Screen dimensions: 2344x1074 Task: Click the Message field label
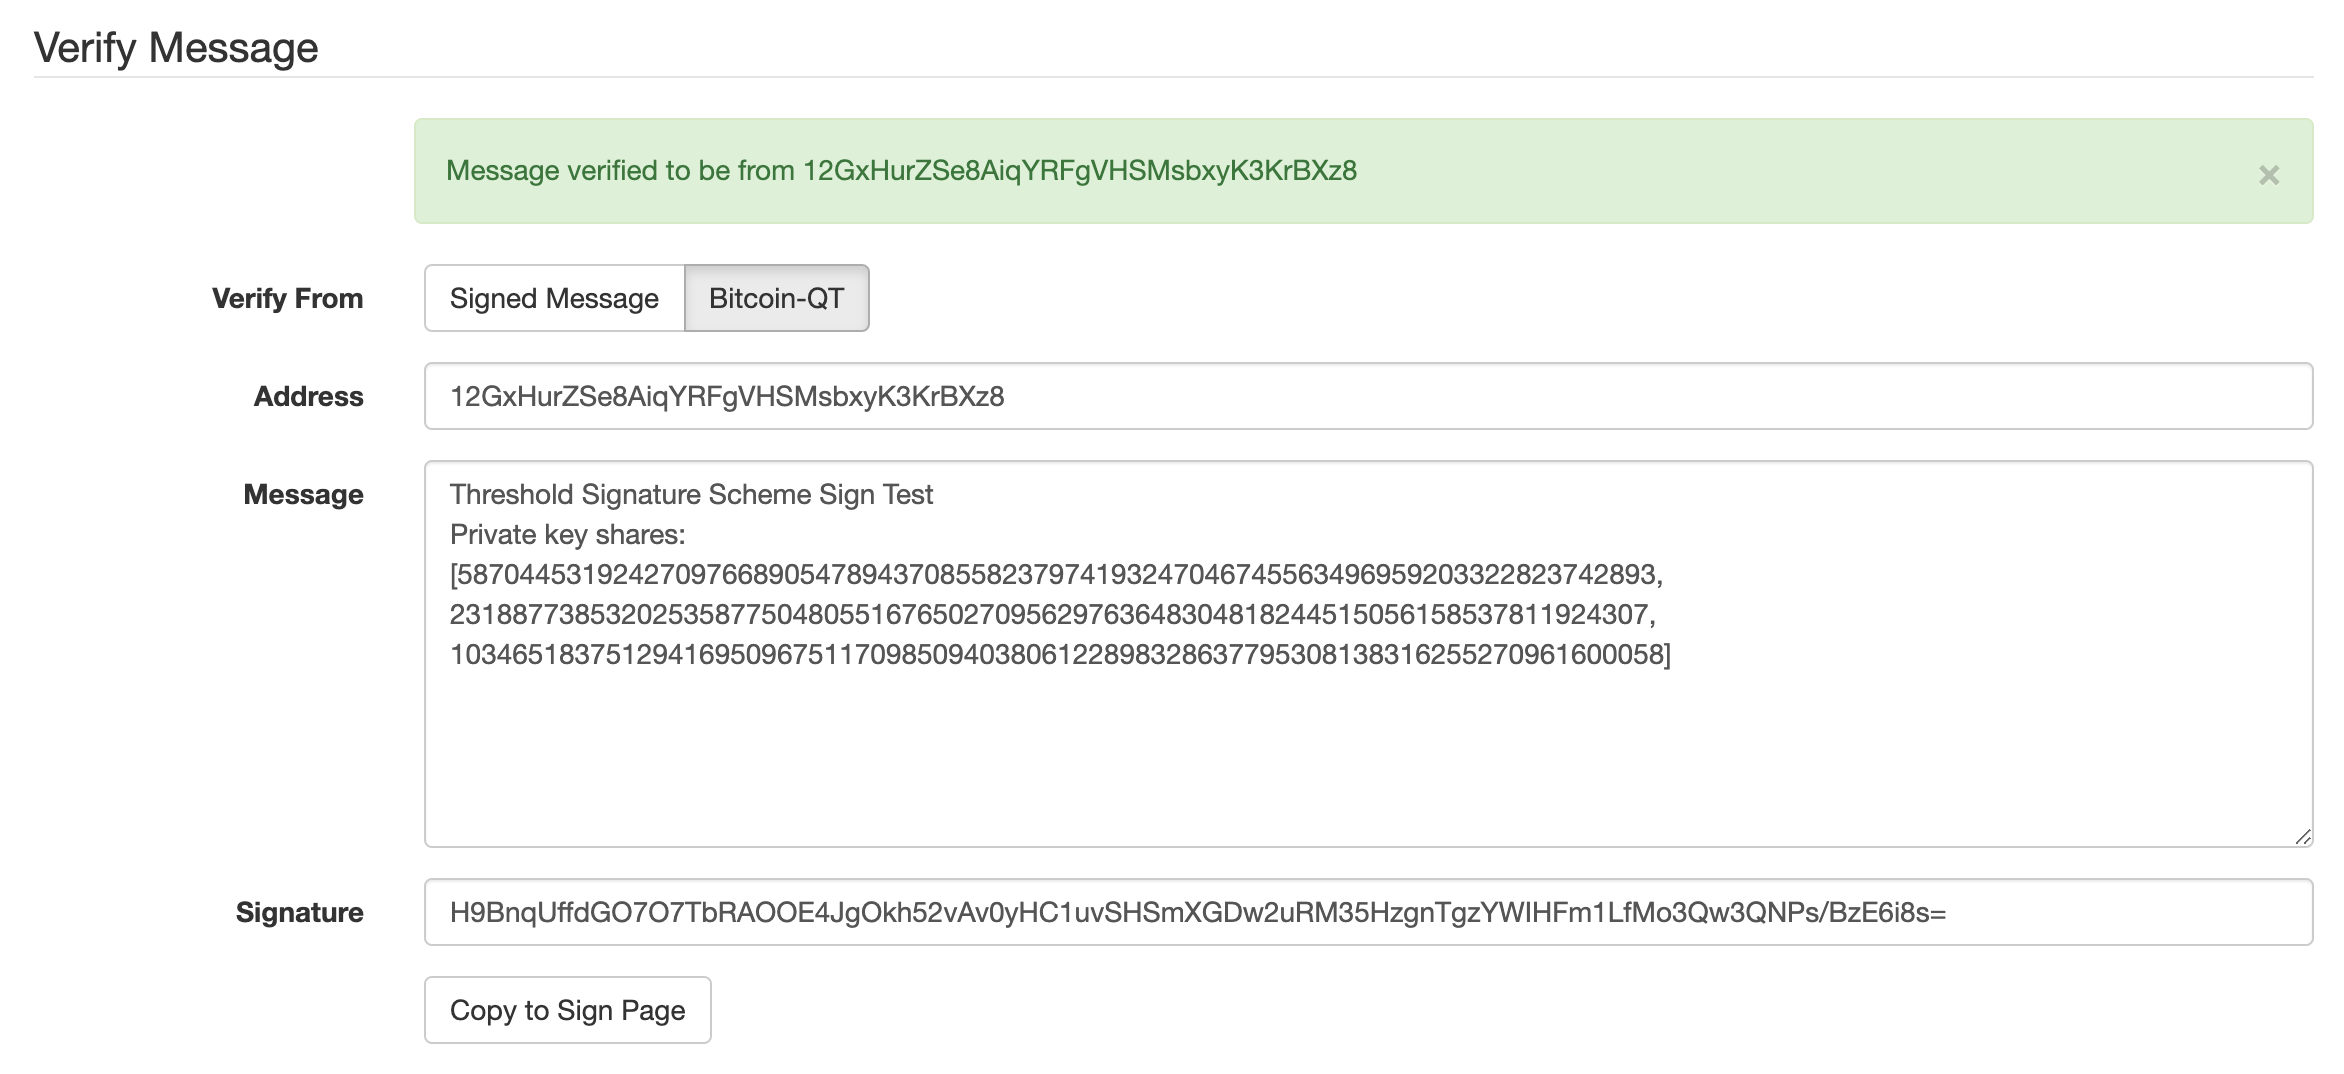303,494
